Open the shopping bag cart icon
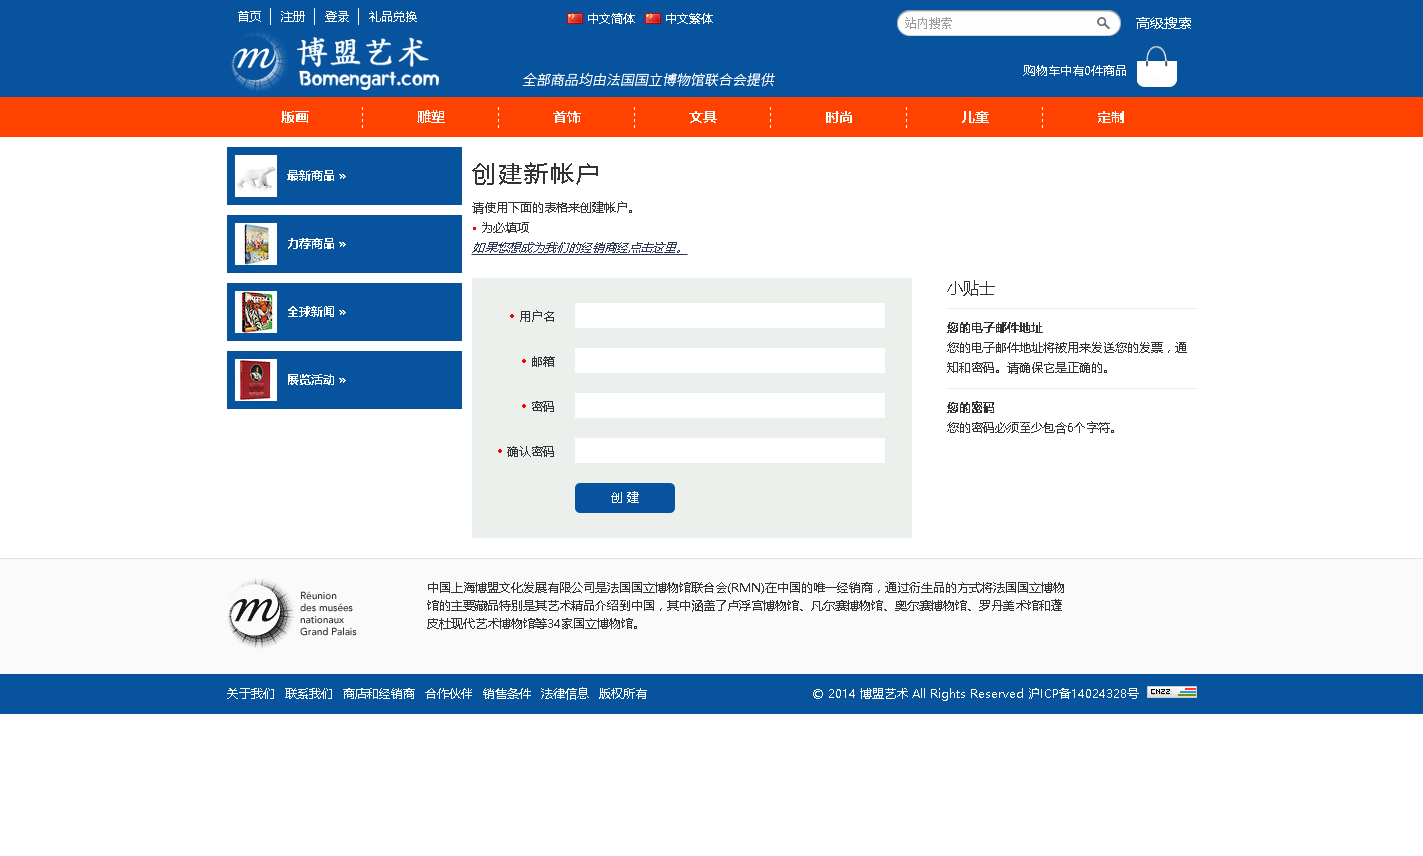 coord(1156,67)
